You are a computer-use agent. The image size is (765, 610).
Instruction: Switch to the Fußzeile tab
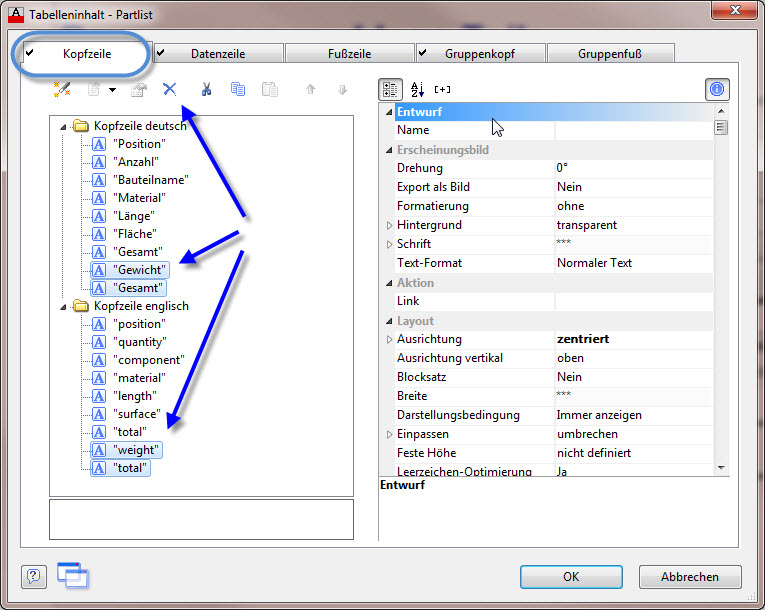tap(349, 53)
